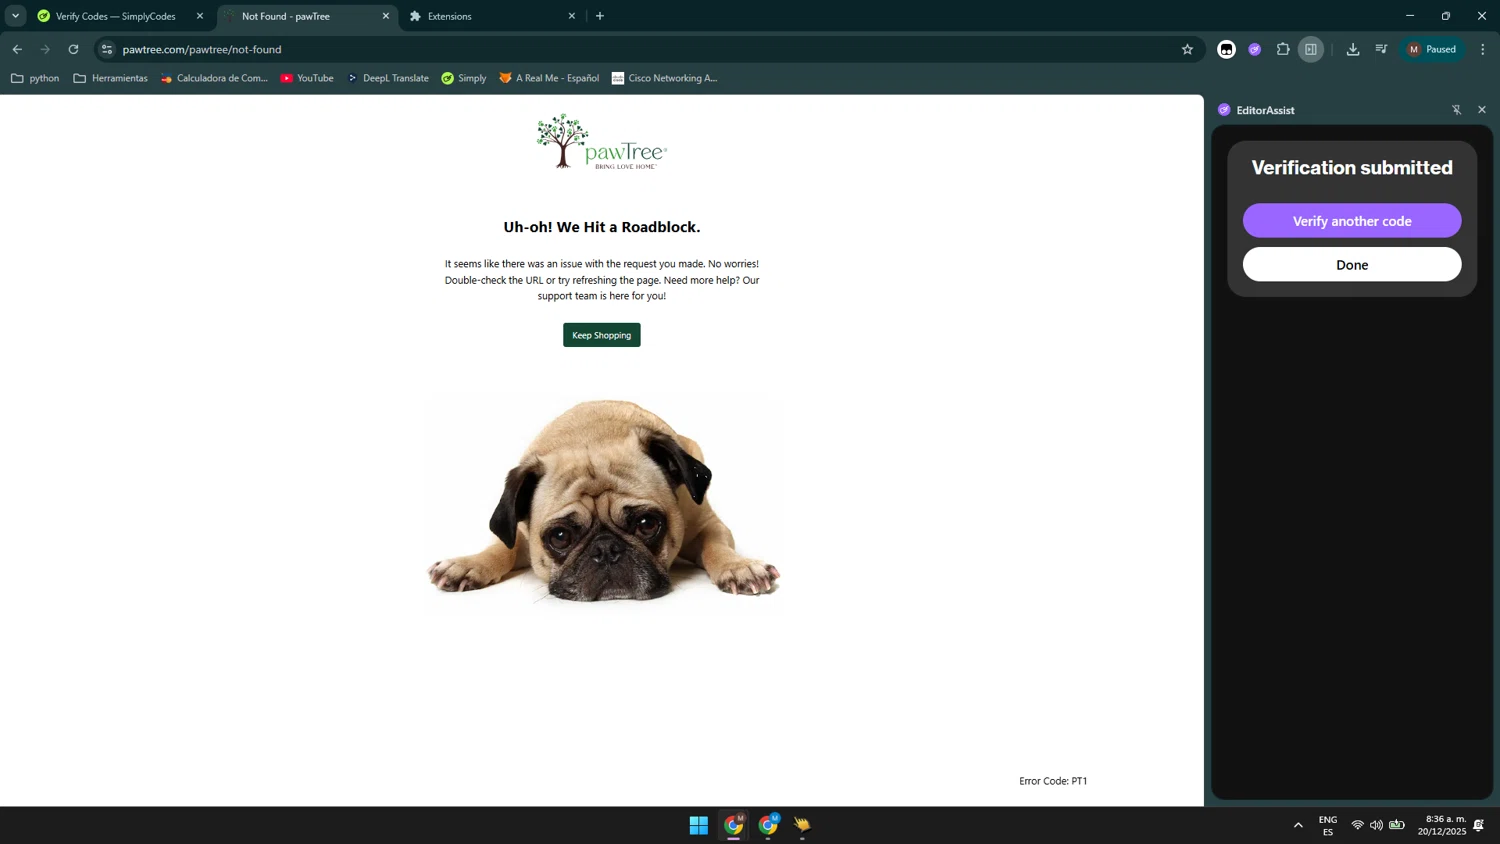Close the Verify Codes tab

coord(200,16)
